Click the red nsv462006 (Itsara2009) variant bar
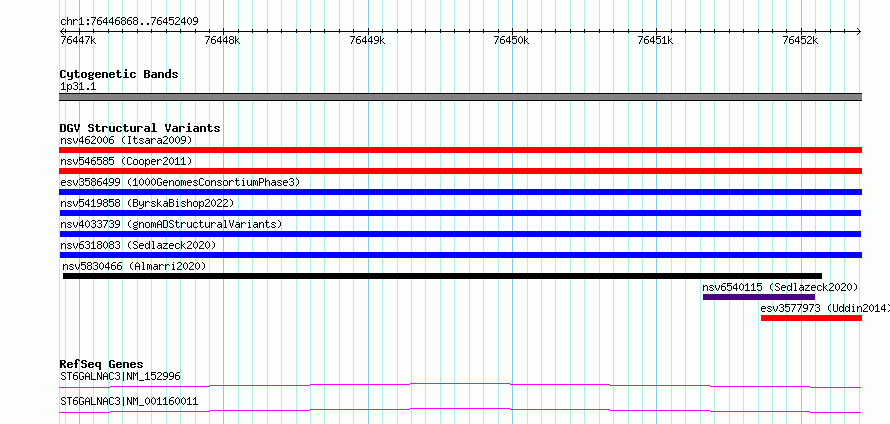 (460, 150)
